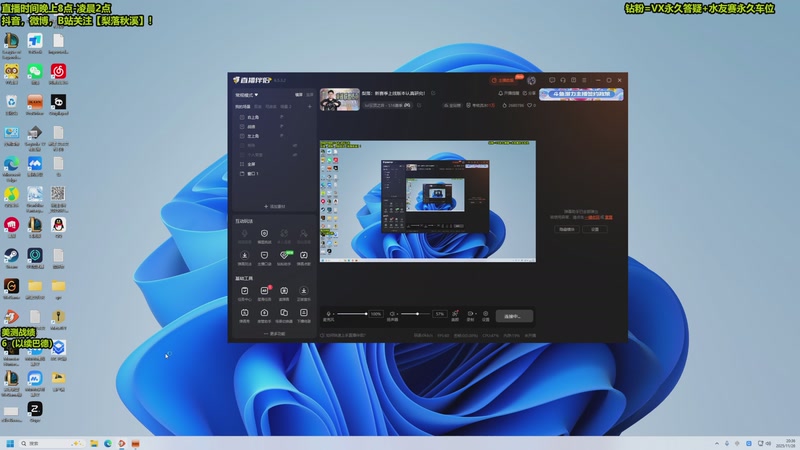Open the message bubble icon in title bar
Screen dimensions: 800x450
pyautogui.click(x=552, y=80)
